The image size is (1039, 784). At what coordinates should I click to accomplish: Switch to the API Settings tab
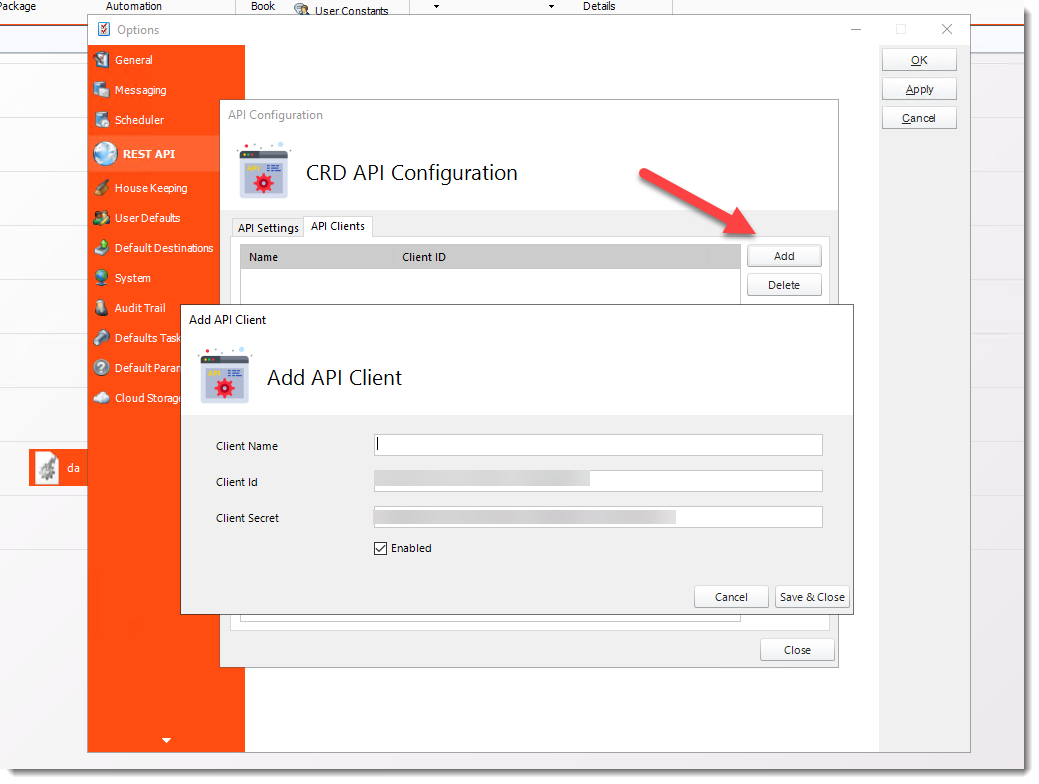(267, 227)
